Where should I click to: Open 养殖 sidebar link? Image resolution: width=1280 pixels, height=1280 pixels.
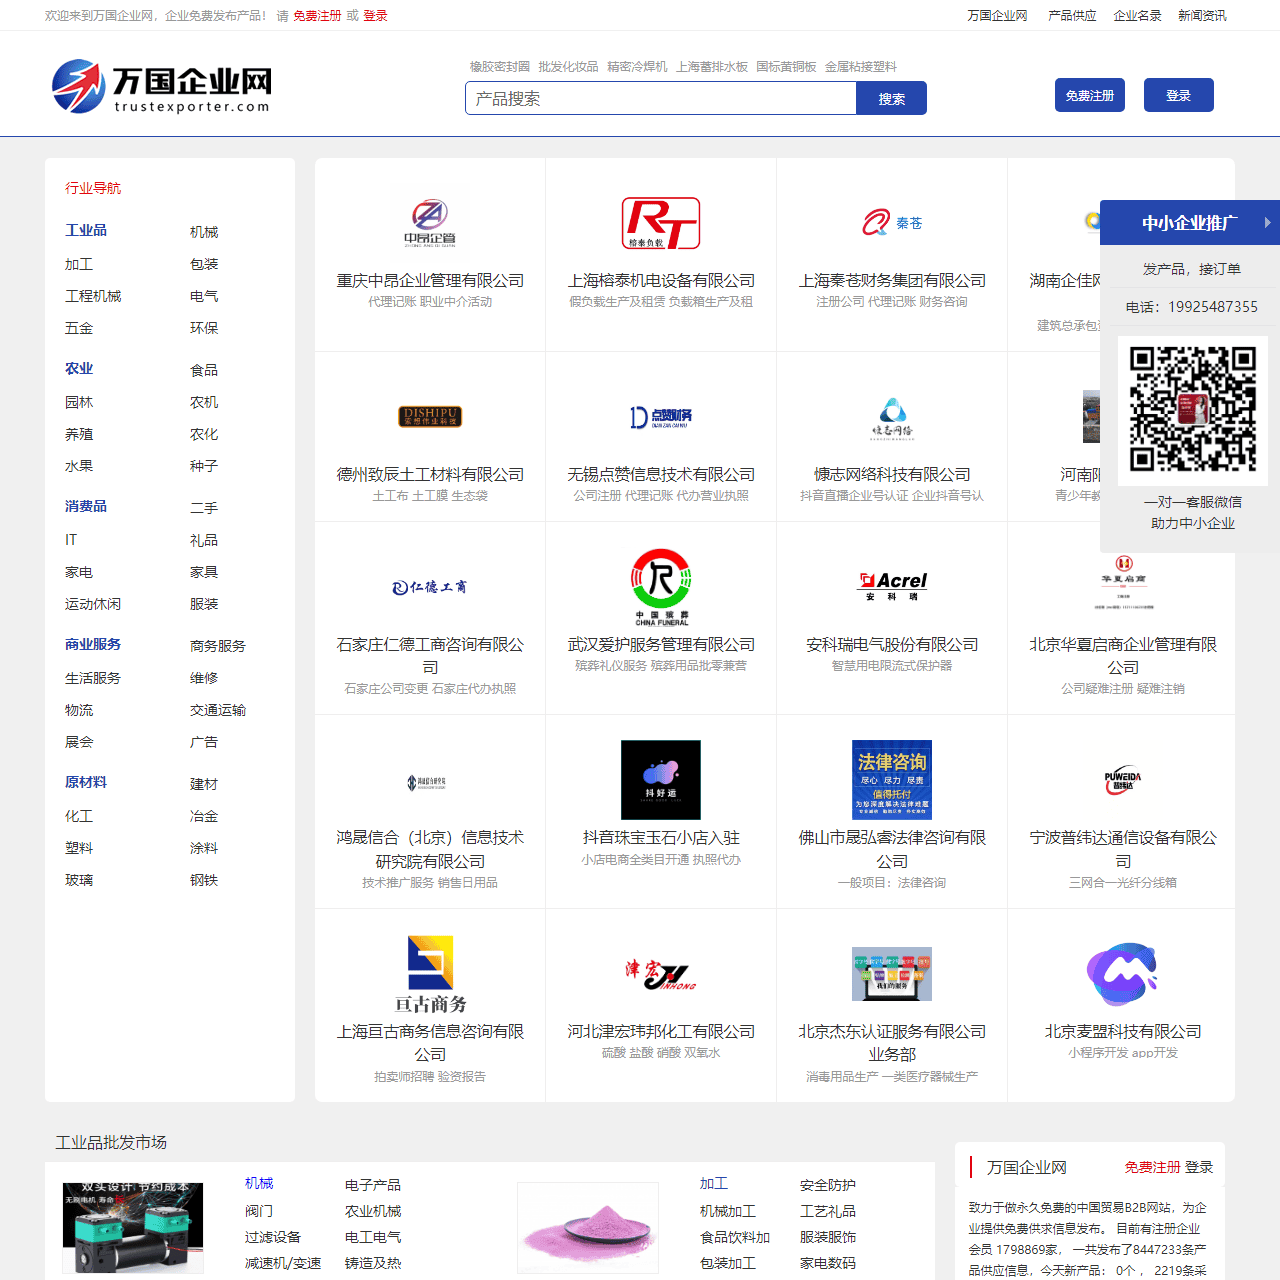(x=79, y=434)
